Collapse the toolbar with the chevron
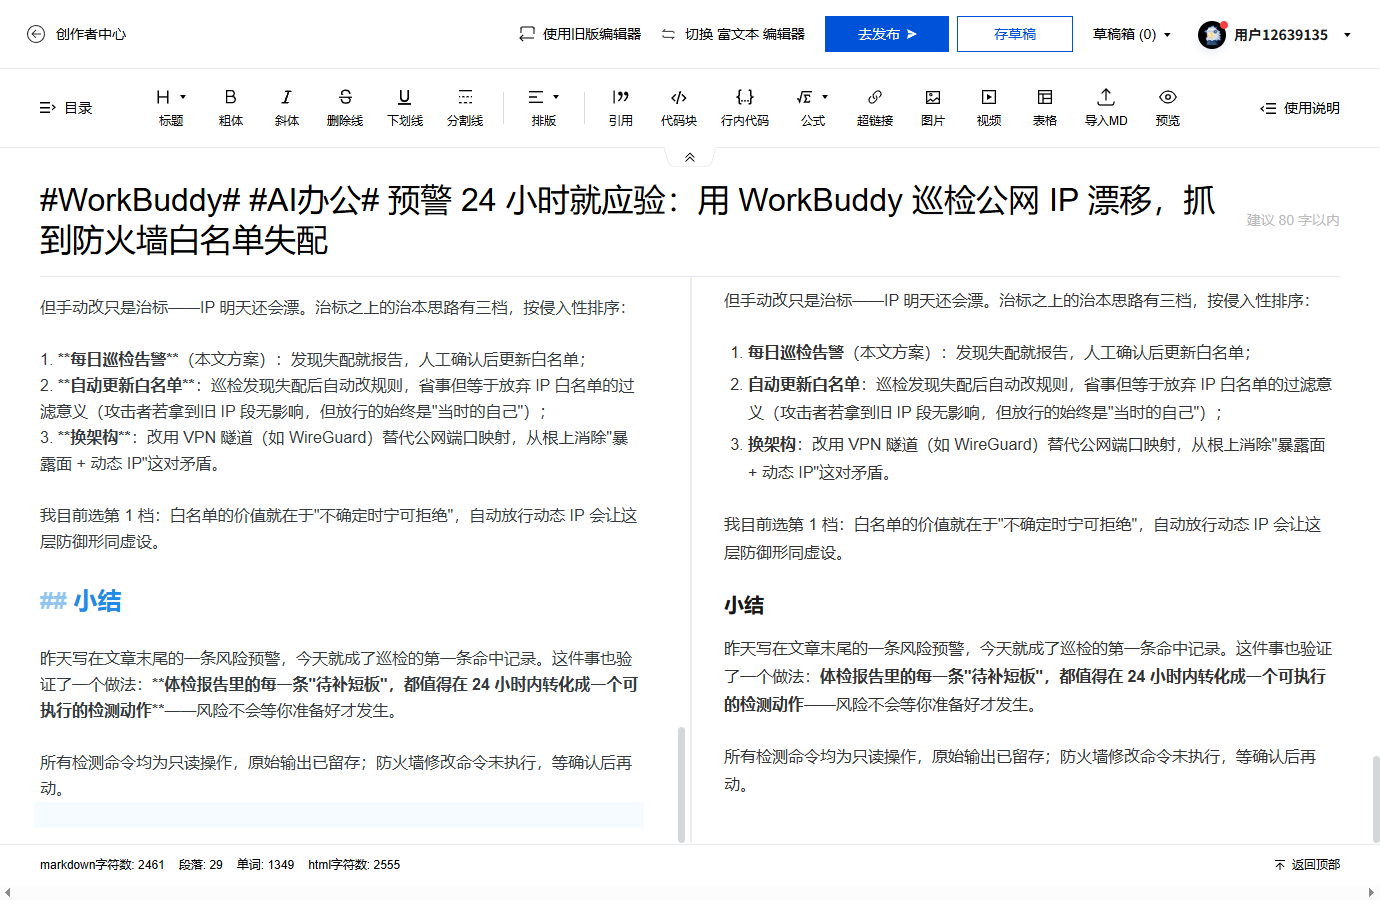Image resolution: width=1380 pixels, height=900 pixels. [690, 157]
